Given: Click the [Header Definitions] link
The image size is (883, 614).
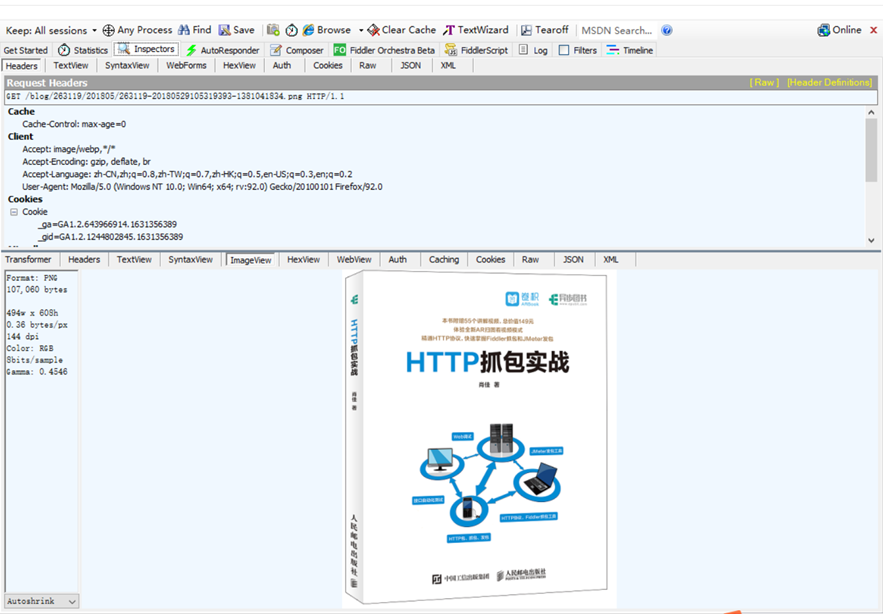Looking at the screenshot, I should click(830, 82).
